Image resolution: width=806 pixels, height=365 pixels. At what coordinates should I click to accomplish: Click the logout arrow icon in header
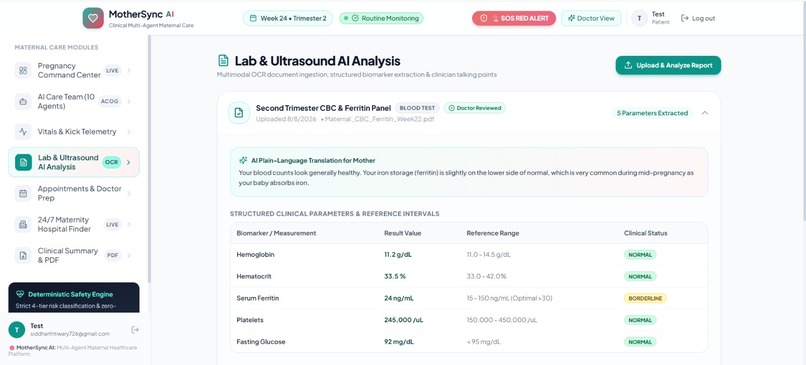point(685,18)
